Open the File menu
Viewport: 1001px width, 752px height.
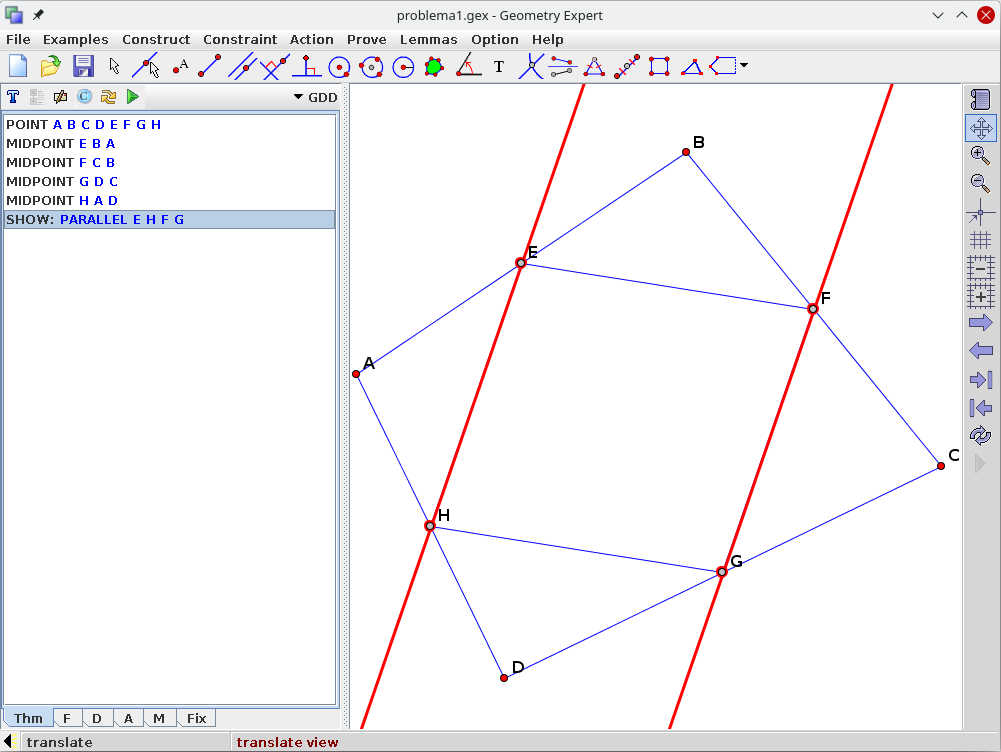(19, 40)
